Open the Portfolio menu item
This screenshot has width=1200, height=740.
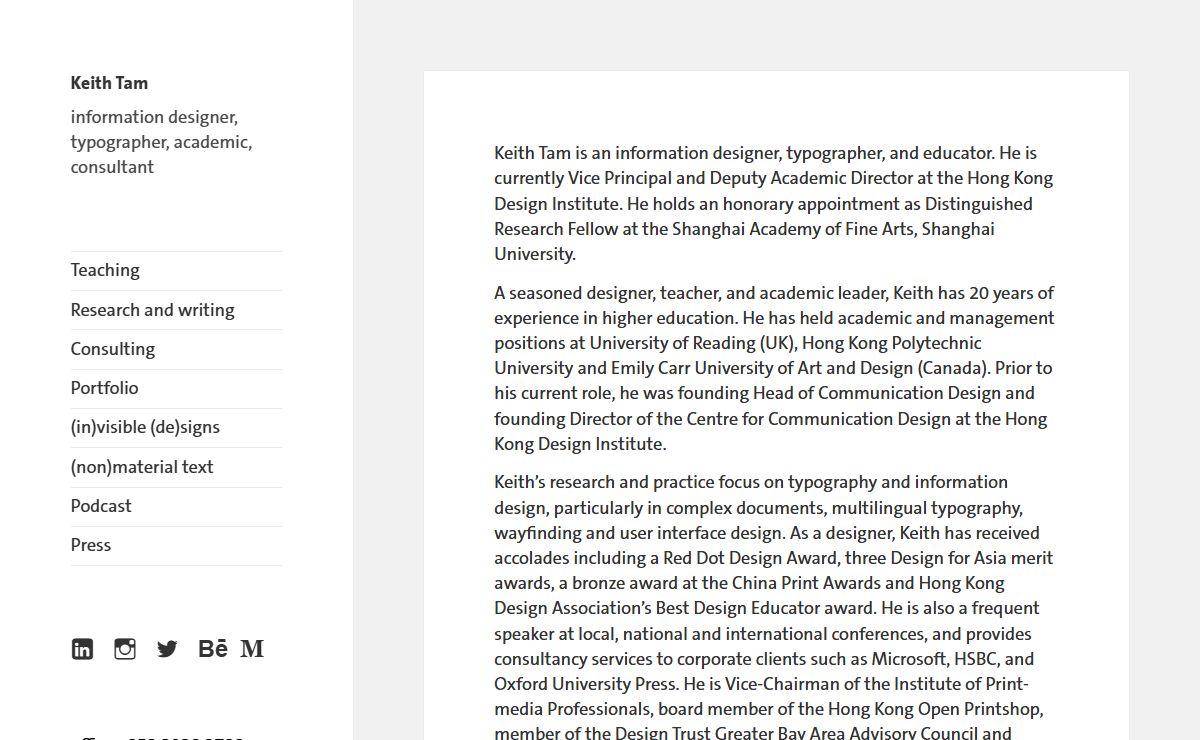104,388
